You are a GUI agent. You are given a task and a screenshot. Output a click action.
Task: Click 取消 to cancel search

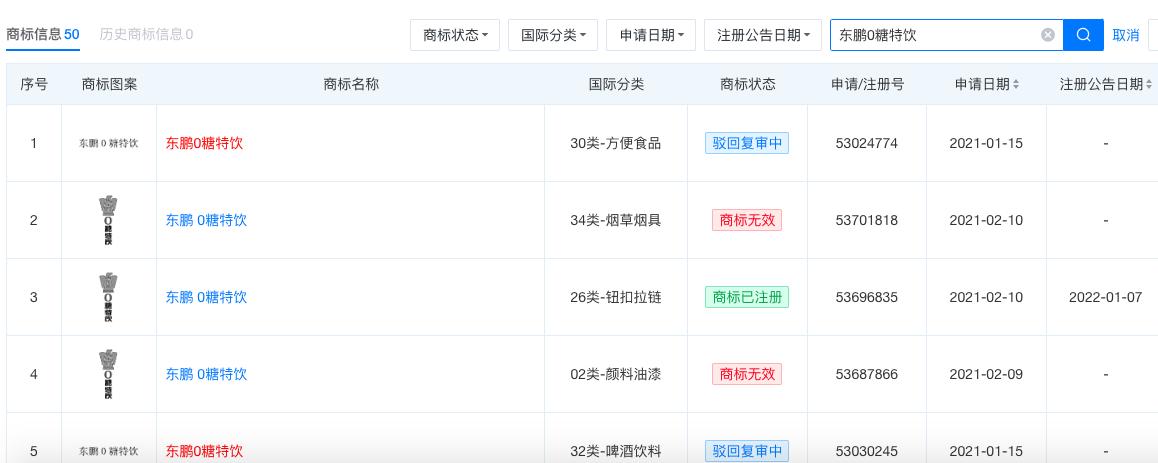coord(1126,35)
